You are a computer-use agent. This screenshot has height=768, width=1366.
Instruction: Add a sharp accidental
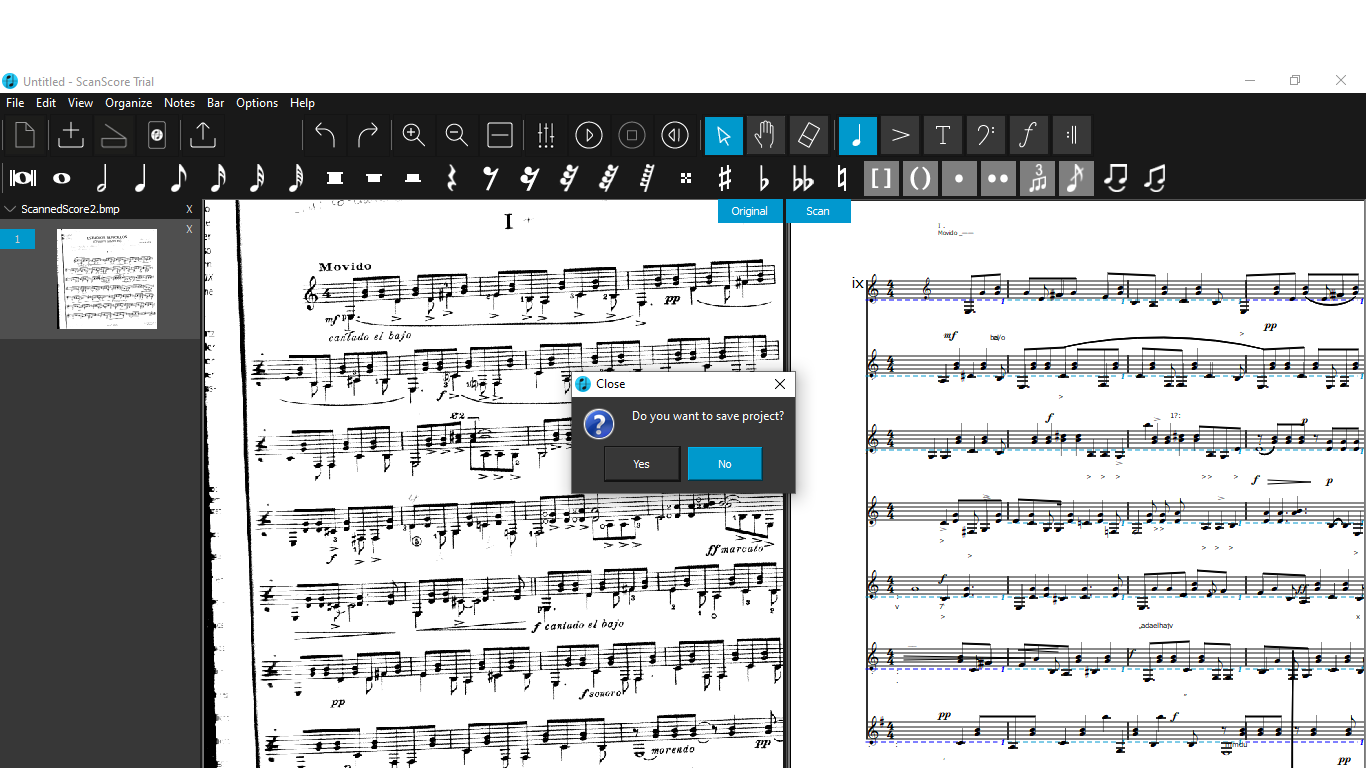click(x=725, y=178)
